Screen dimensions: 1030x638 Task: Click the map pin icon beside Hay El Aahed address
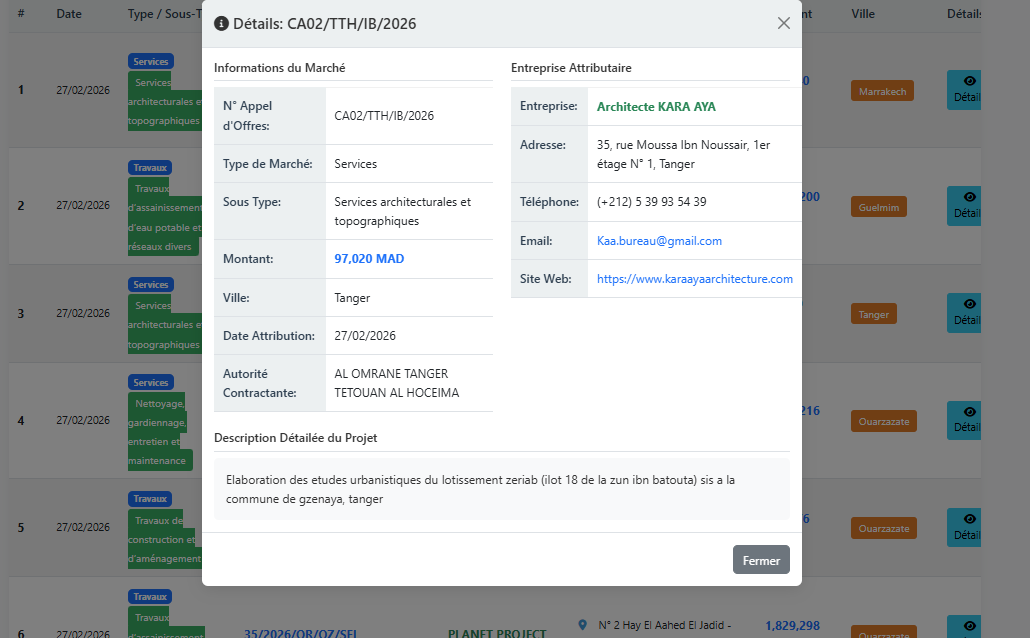(583, 625)
